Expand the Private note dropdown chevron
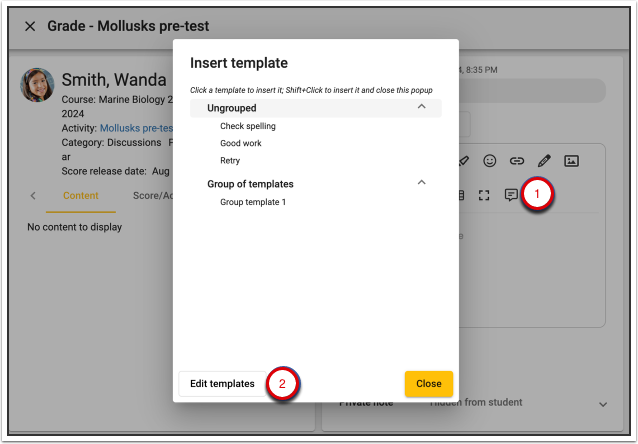The width and height of the screenshot is (638, 444). [602, 404]
